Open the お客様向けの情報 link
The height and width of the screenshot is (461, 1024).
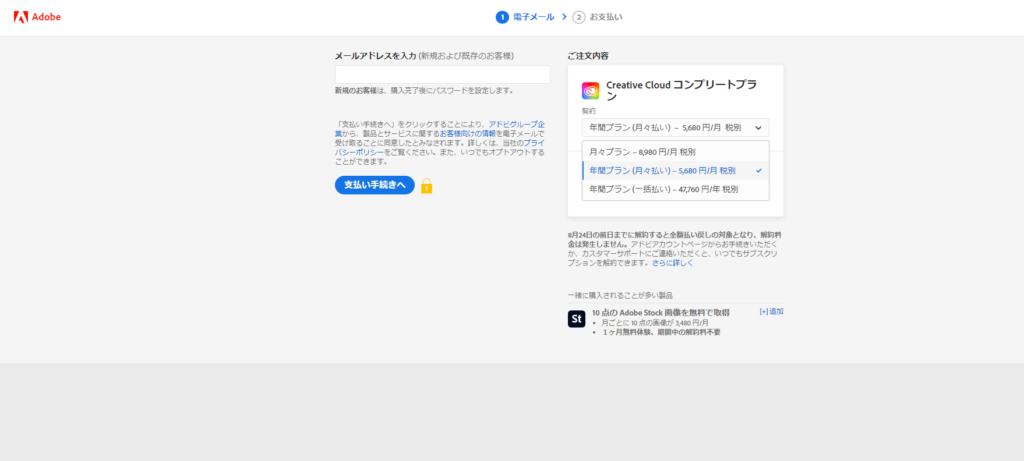[x=467, y=133]
